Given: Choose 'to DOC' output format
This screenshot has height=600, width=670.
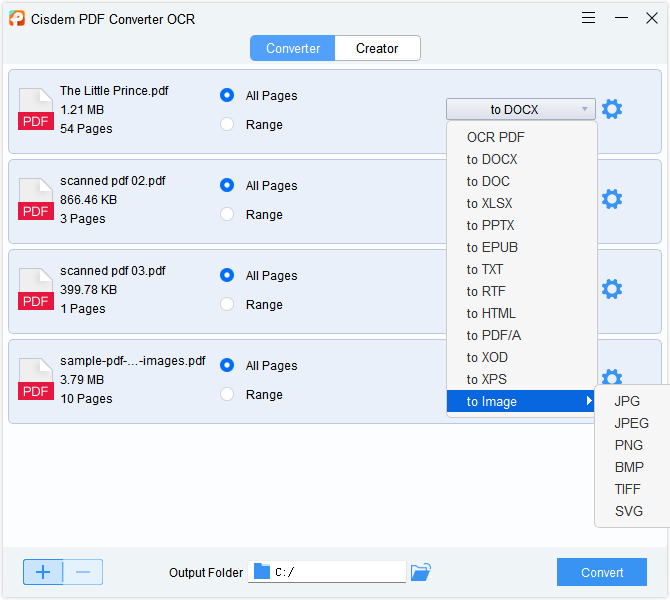Looking at the screenshot, I should coord(521,181).
